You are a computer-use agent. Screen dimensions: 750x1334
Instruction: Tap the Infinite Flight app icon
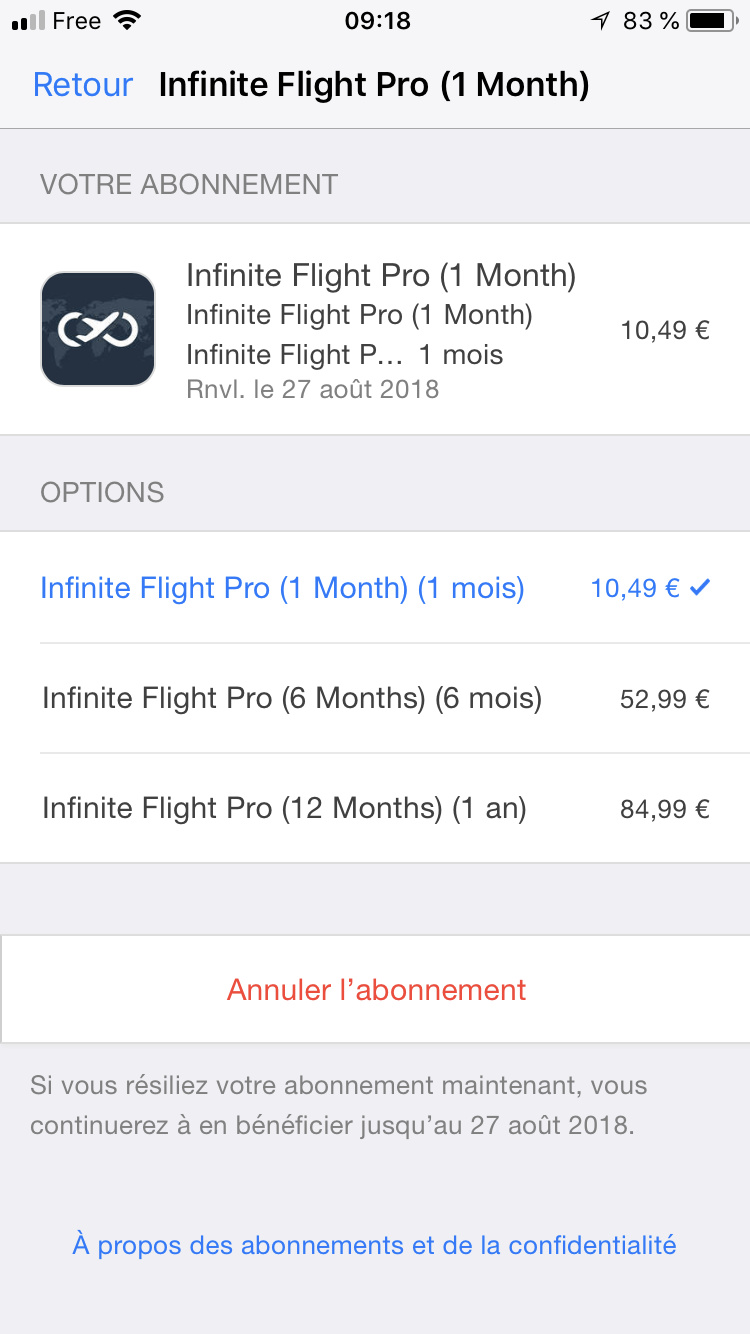click(98, 329)
